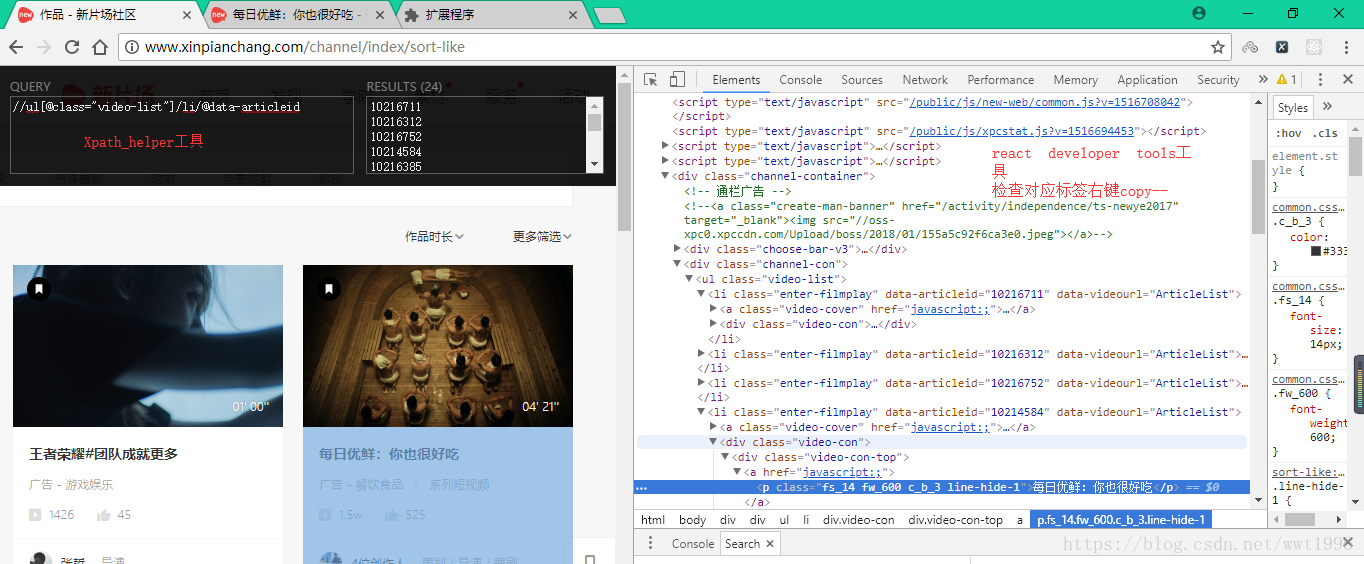Toggle :hov element state panel

click(1289, 133)
